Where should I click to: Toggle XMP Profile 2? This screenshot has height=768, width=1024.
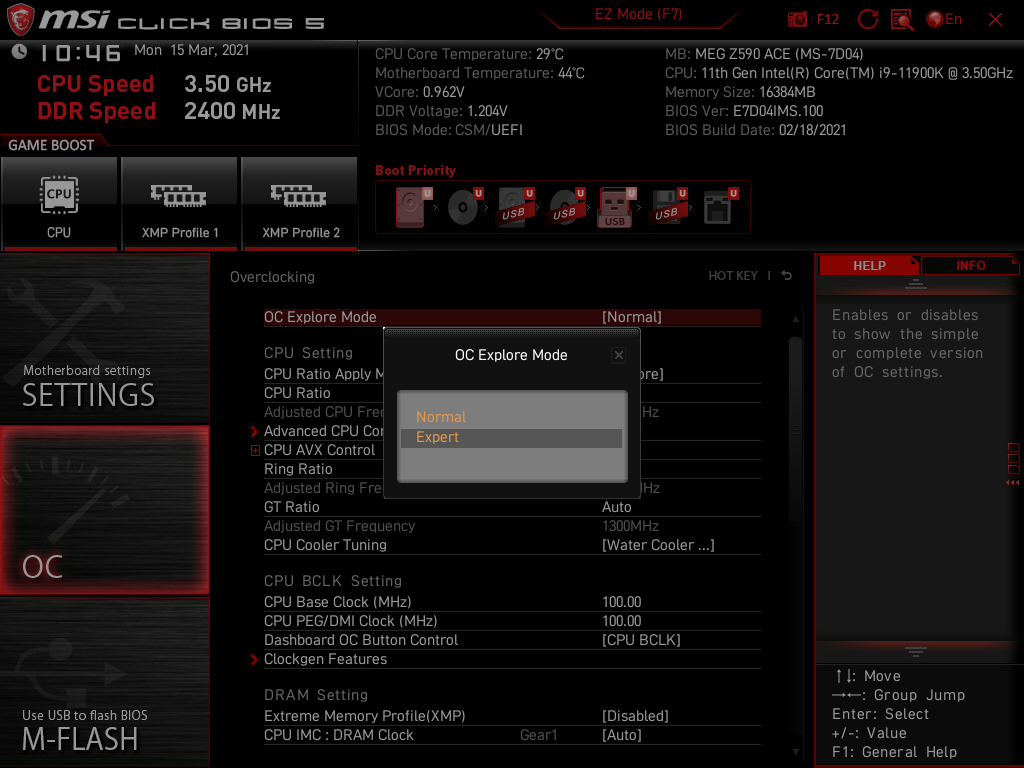(x=300, y=204)
